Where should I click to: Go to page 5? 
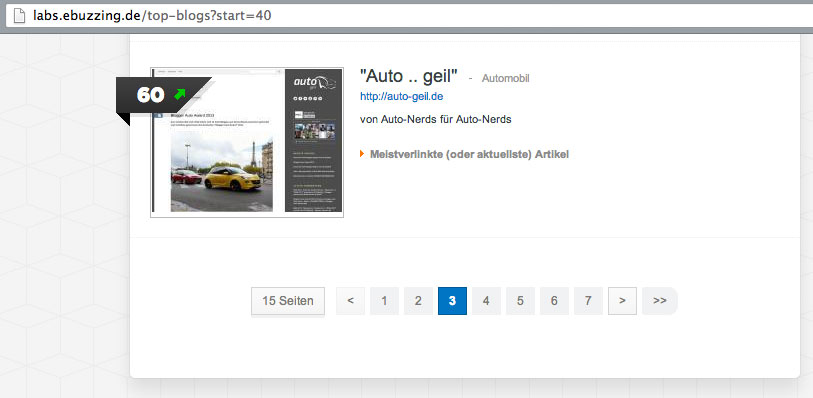pyautogui.click(x=520, y=301)
